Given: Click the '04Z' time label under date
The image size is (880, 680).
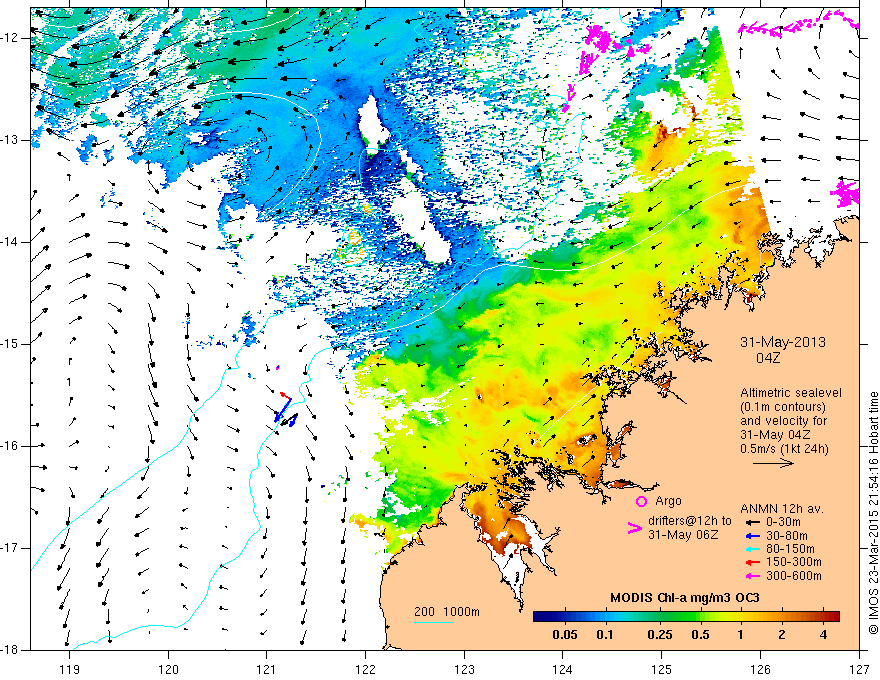Looking at the screenshot, I should click(768, 358).
